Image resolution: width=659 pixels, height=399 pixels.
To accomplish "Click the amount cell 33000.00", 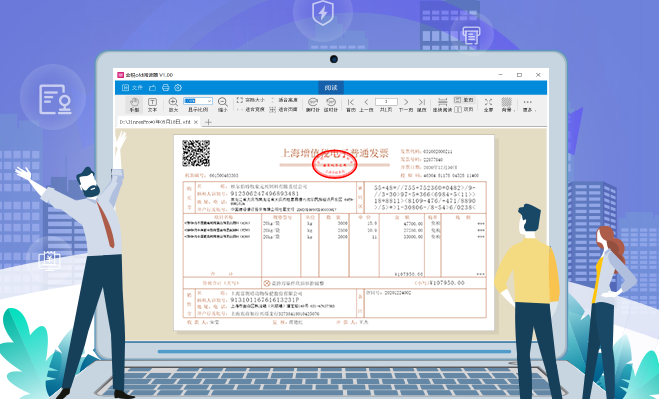I will click(413, 237).
